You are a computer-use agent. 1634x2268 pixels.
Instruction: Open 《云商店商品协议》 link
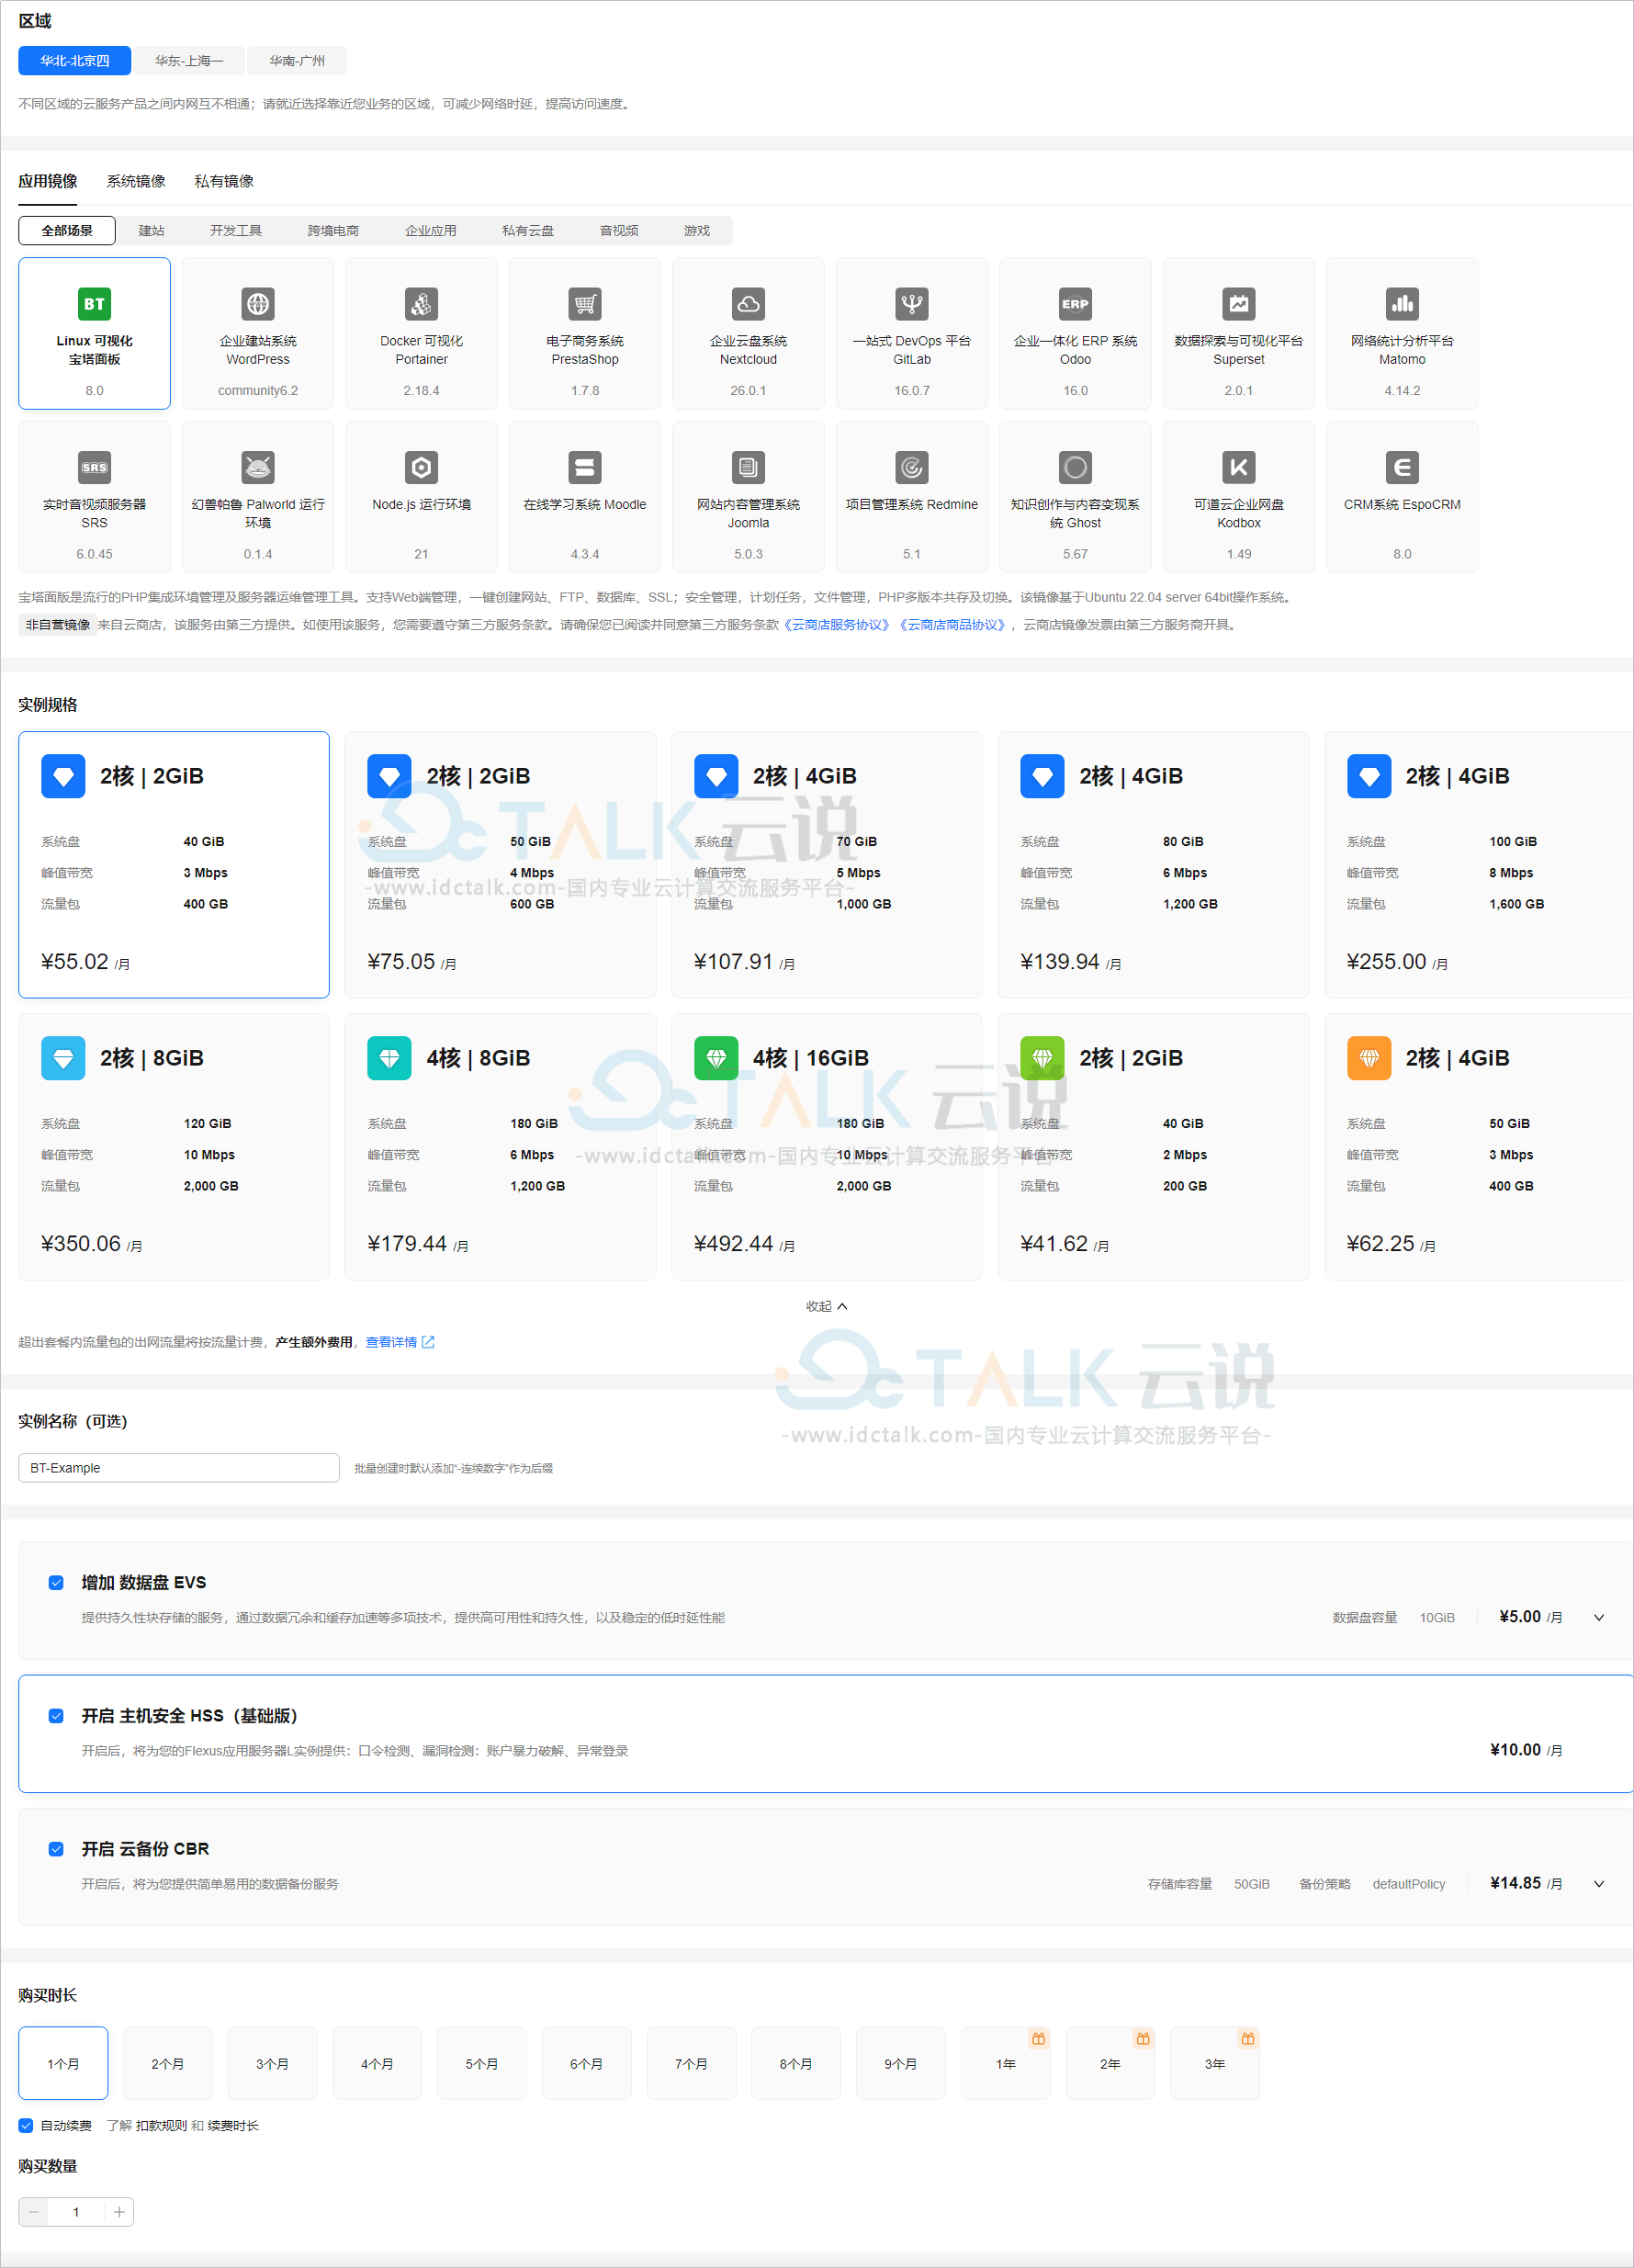tap(953, 625)
